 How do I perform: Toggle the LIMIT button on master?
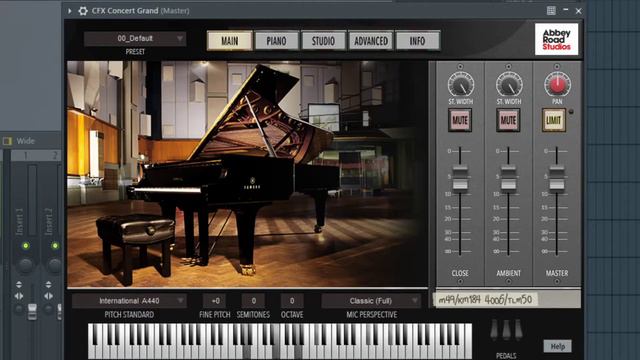pos(554,120)
